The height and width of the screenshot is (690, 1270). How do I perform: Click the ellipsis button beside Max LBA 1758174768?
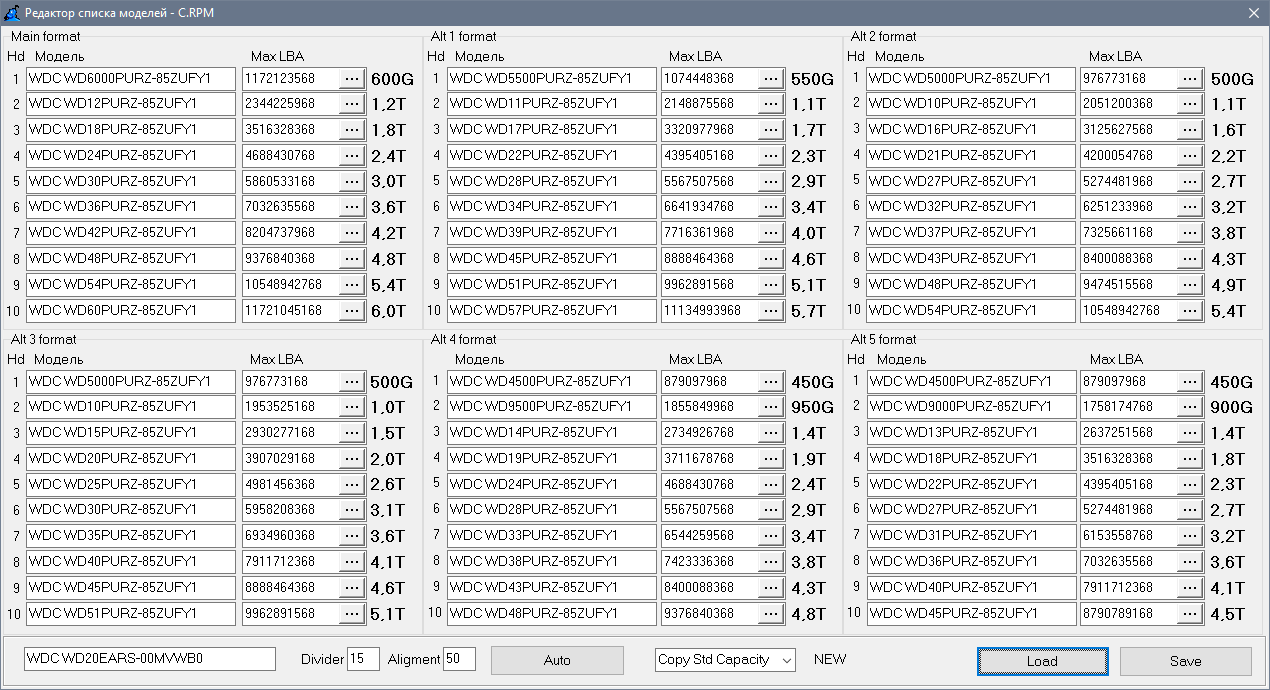1190,407
